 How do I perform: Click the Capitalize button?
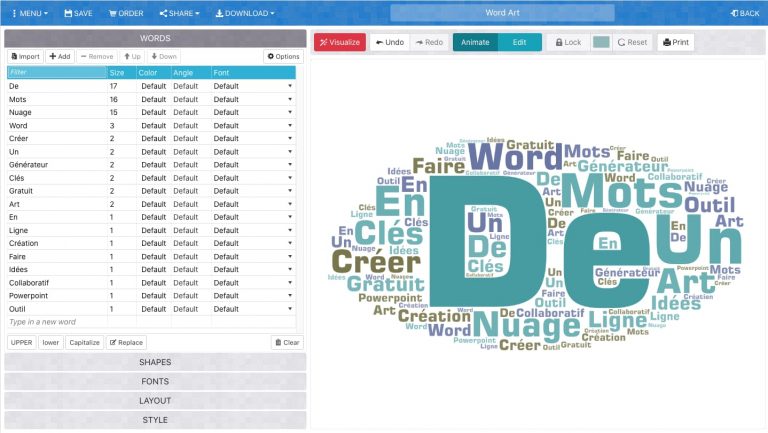84,342
